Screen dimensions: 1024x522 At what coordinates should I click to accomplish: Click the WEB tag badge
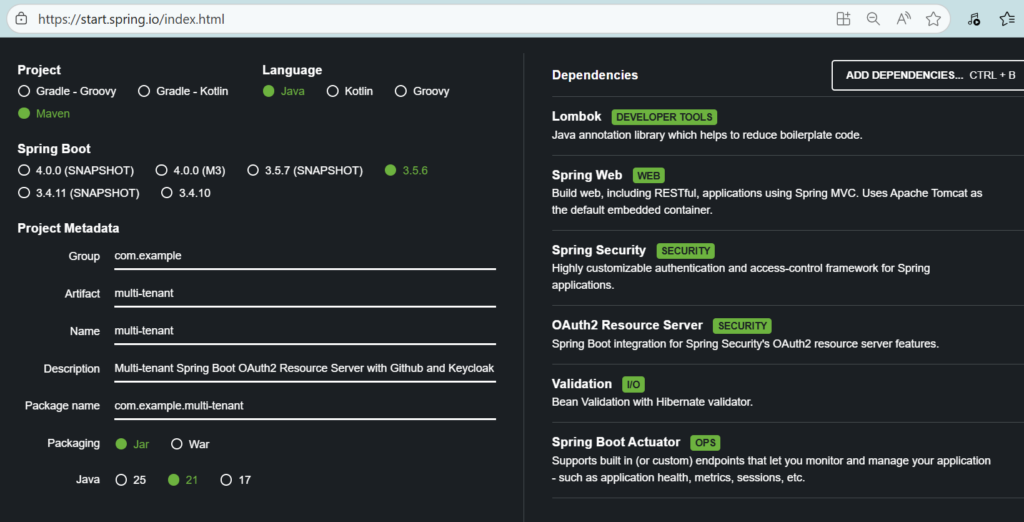tap(648, 176)
